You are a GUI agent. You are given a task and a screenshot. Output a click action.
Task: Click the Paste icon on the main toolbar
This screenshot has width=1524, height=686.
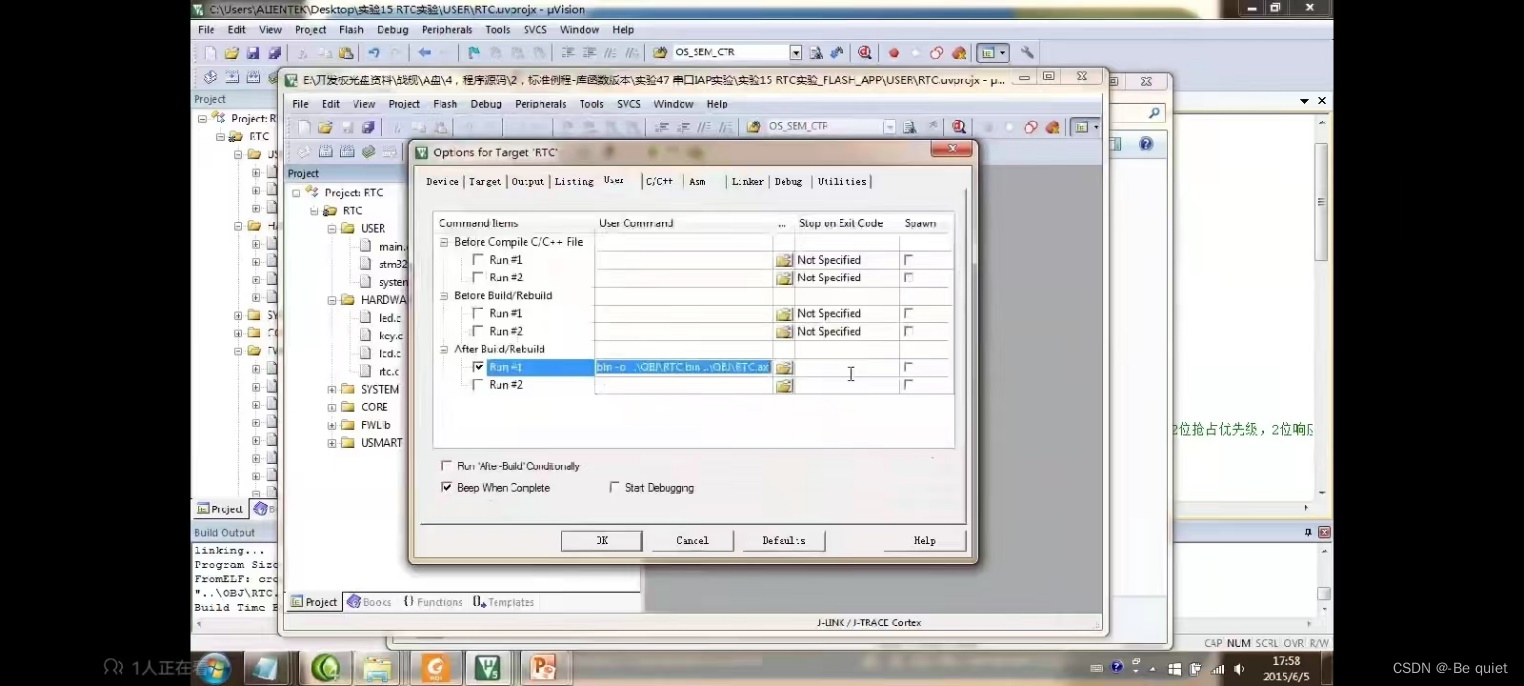(348, 52)
